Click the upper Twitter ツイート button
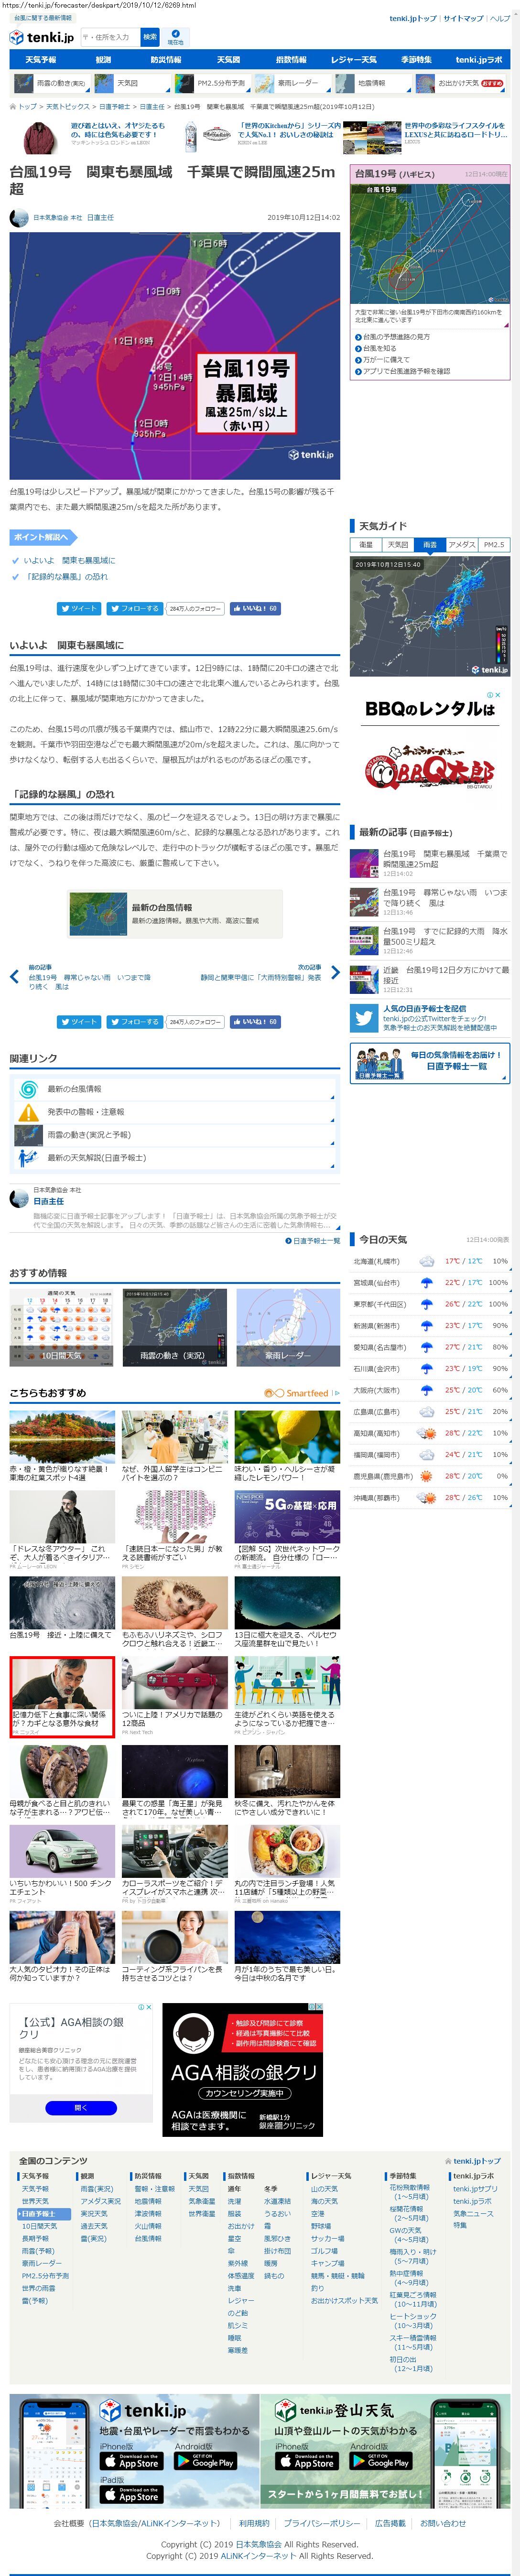This screenshot has width=520, height=2576. tap(78, 608)
